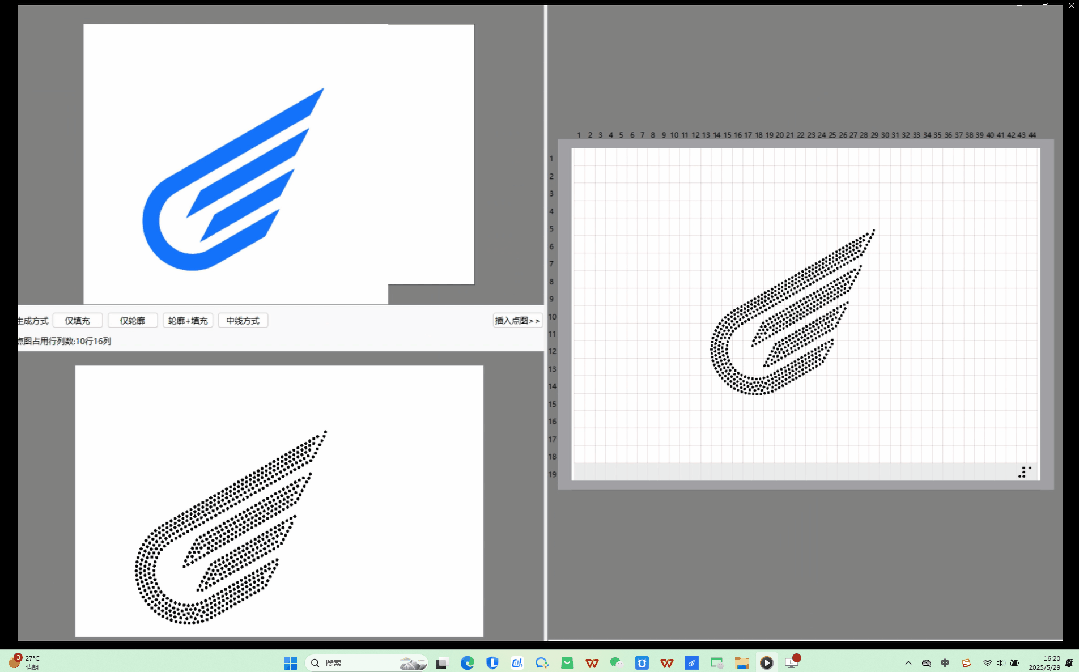
Task: Expand the hidden system tray icons
Action: pos(908,663)
